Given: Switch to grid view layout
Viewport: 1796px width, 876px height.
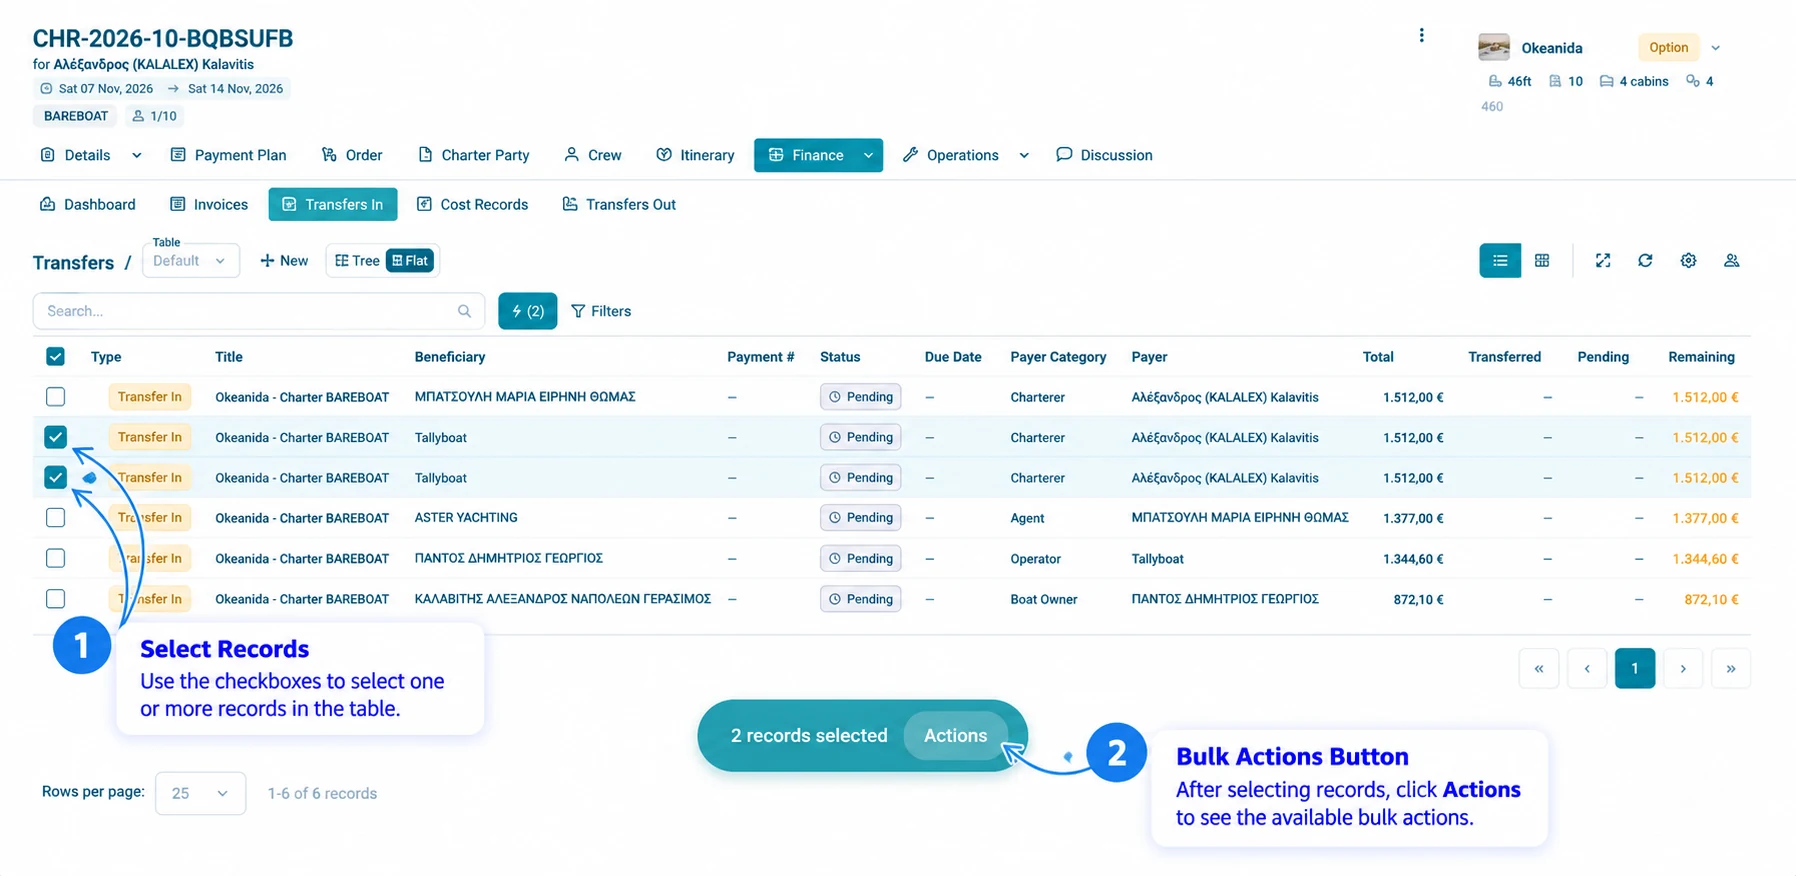Looking at the screenshot, I should pos(1542,261).
